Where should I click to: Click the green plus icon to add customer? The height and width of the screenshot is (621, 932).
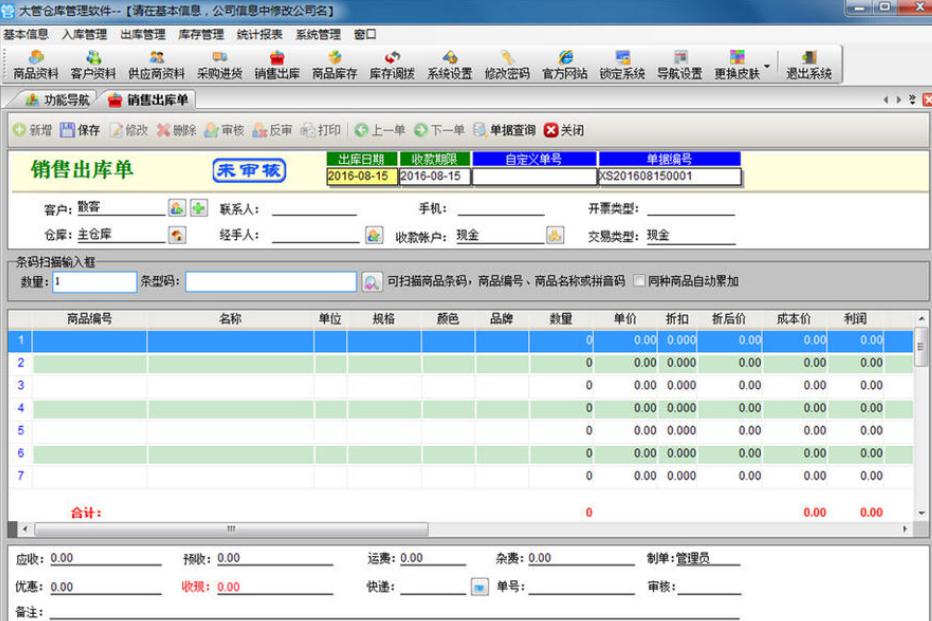(199, 209)
